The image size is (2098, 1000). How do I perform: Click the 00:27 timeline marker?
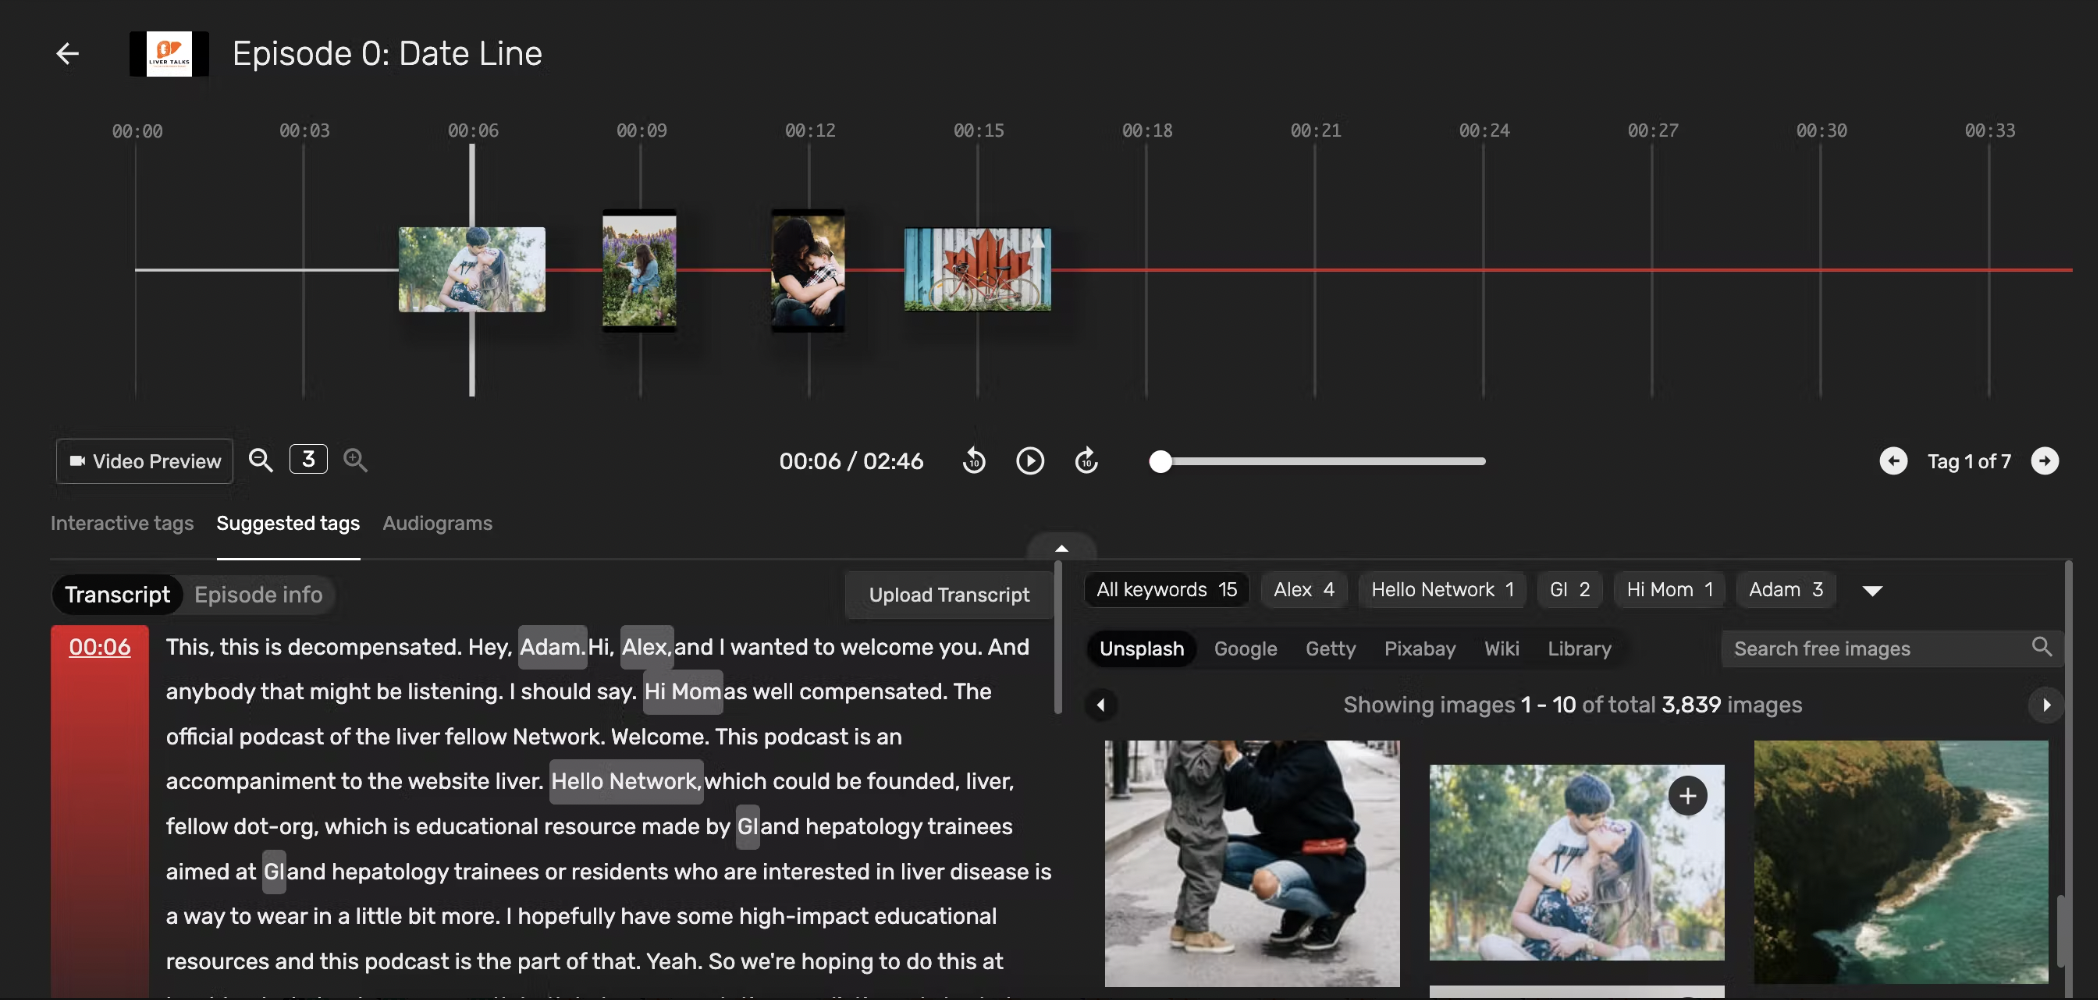click(1652, 131)
